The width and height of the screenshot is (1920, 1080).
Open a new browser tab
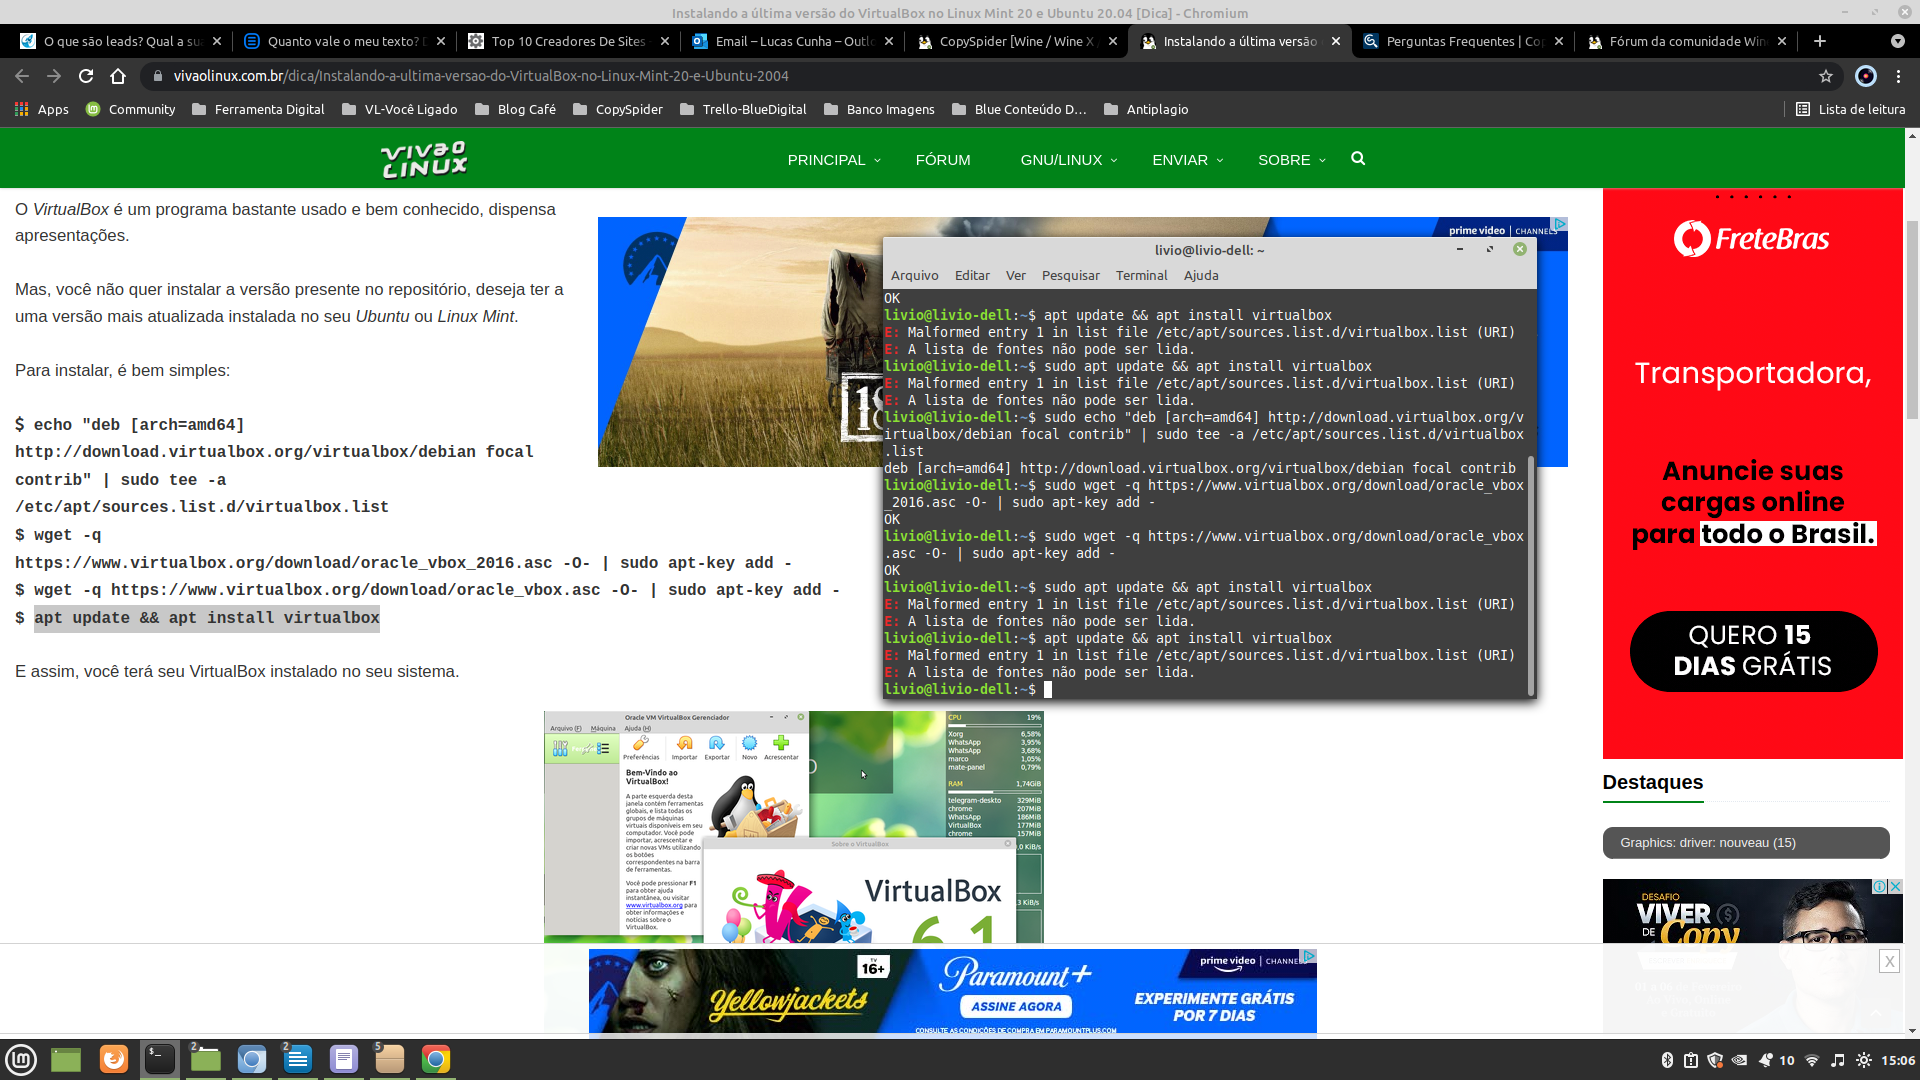click(x=1820, y=41)
